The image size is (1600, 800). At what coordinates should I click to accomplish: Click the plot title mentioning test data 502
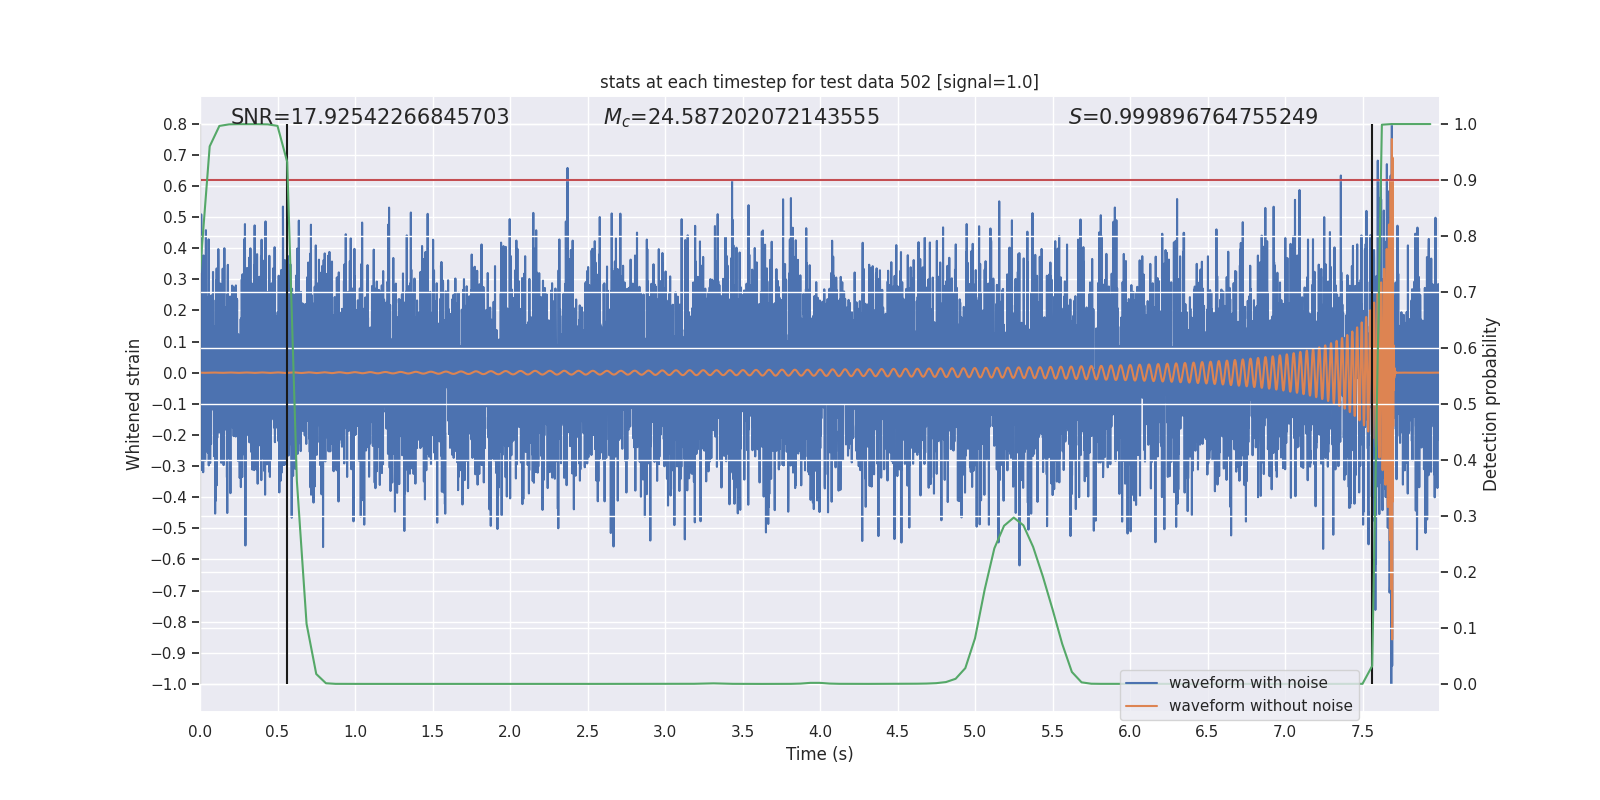(819, 82)
